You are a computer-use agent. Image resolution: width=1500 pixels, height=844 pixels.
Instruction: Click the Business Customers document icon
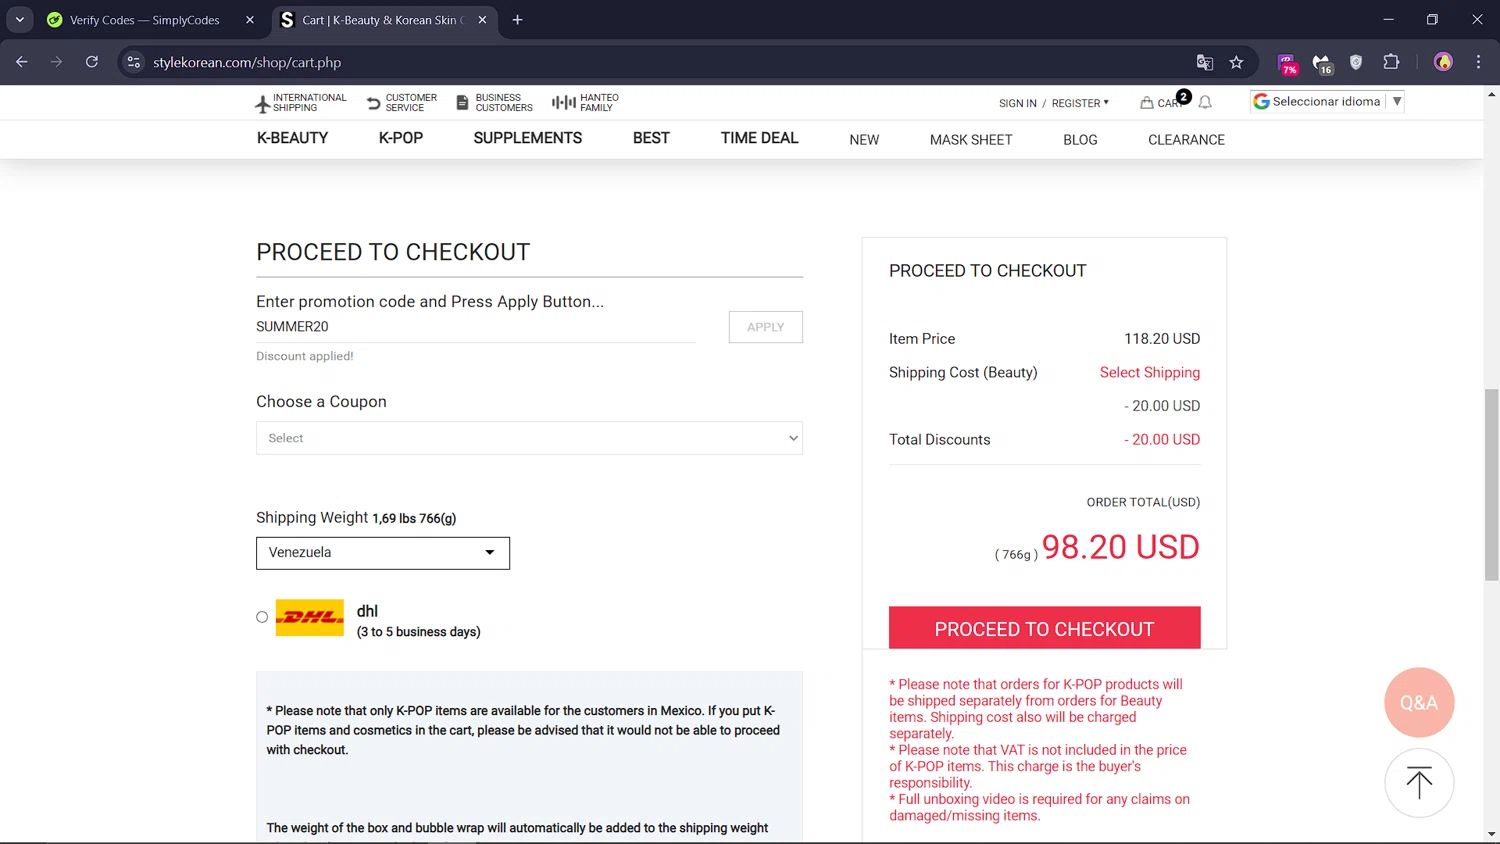click(x=462, y=103)
